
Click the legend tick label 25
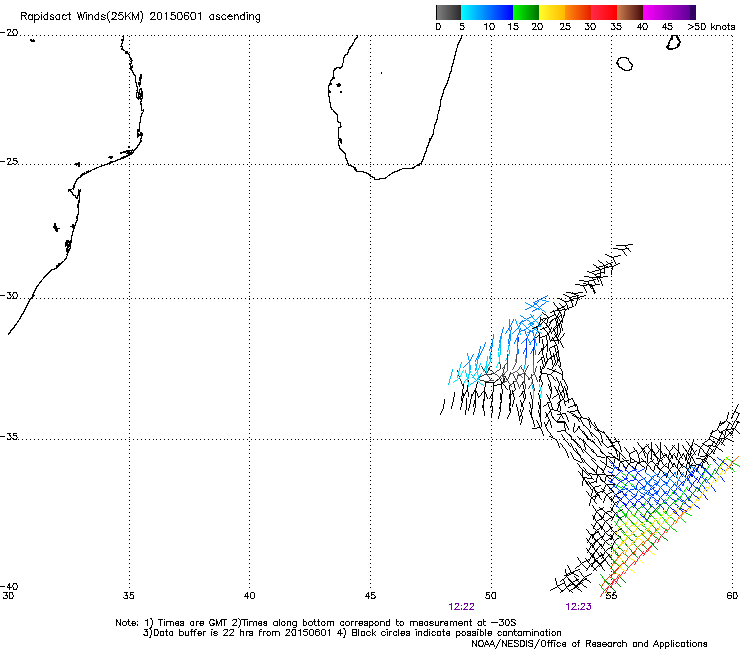pos(565,27)
